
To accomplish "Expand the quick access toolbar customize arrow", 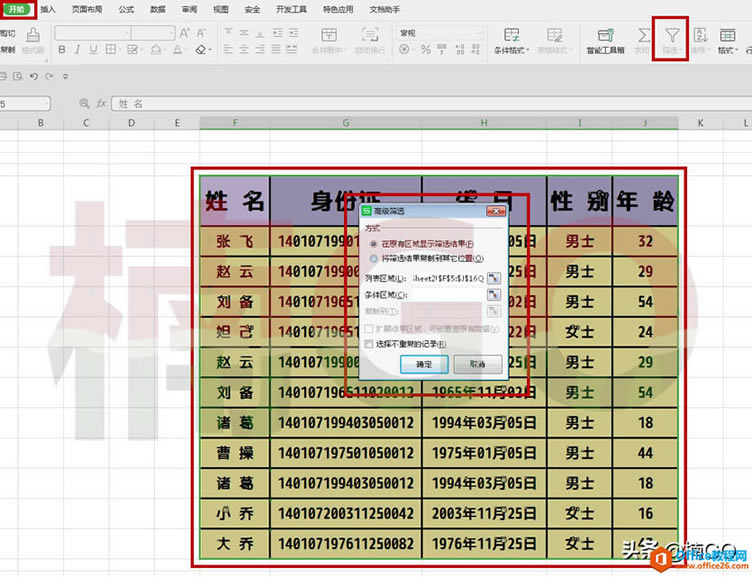I will click(x=66, y=76).
